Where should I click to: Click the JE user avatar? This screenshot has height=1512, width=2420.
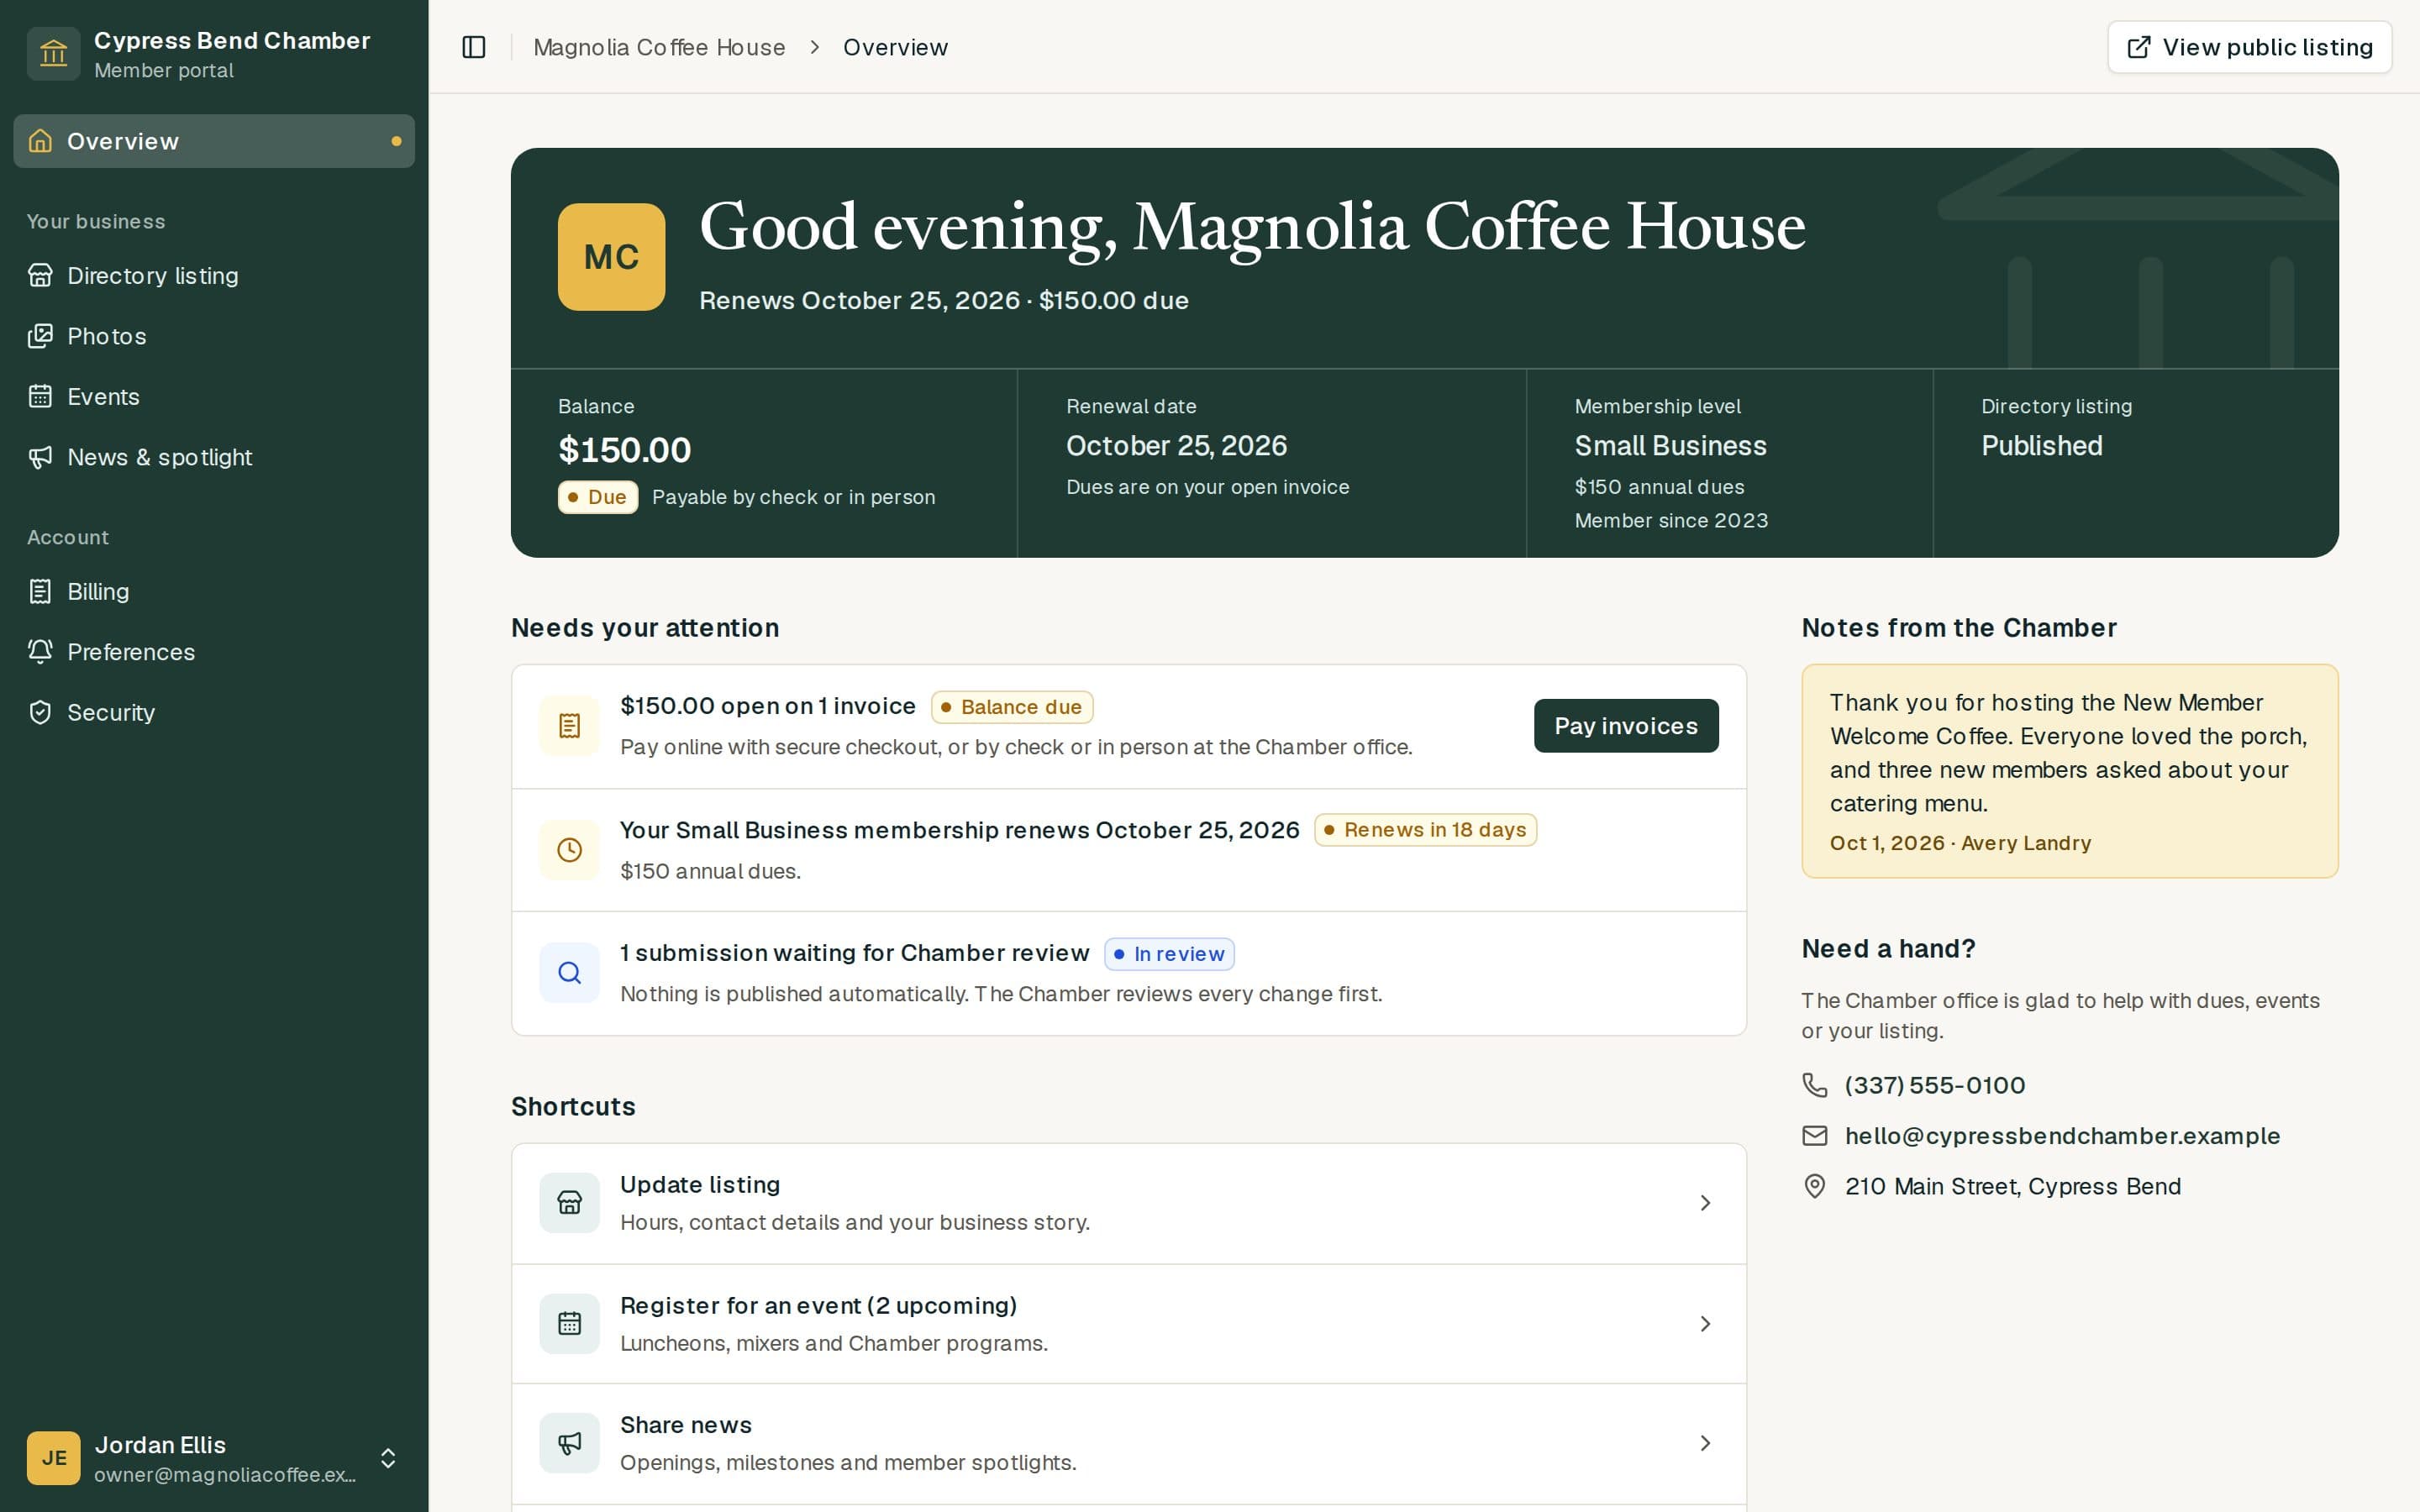(x=54, y=1458)
